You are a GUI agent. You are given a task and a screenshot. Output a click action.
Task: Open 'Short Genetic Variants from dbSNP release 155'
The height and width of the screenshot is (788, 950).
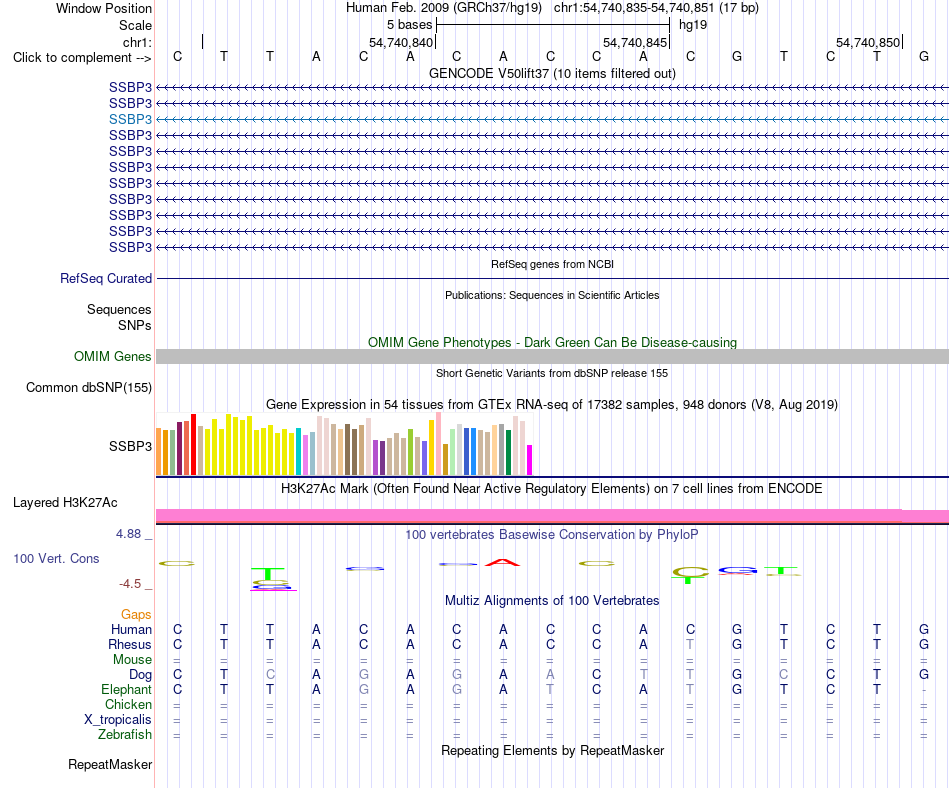pos(552,373)
